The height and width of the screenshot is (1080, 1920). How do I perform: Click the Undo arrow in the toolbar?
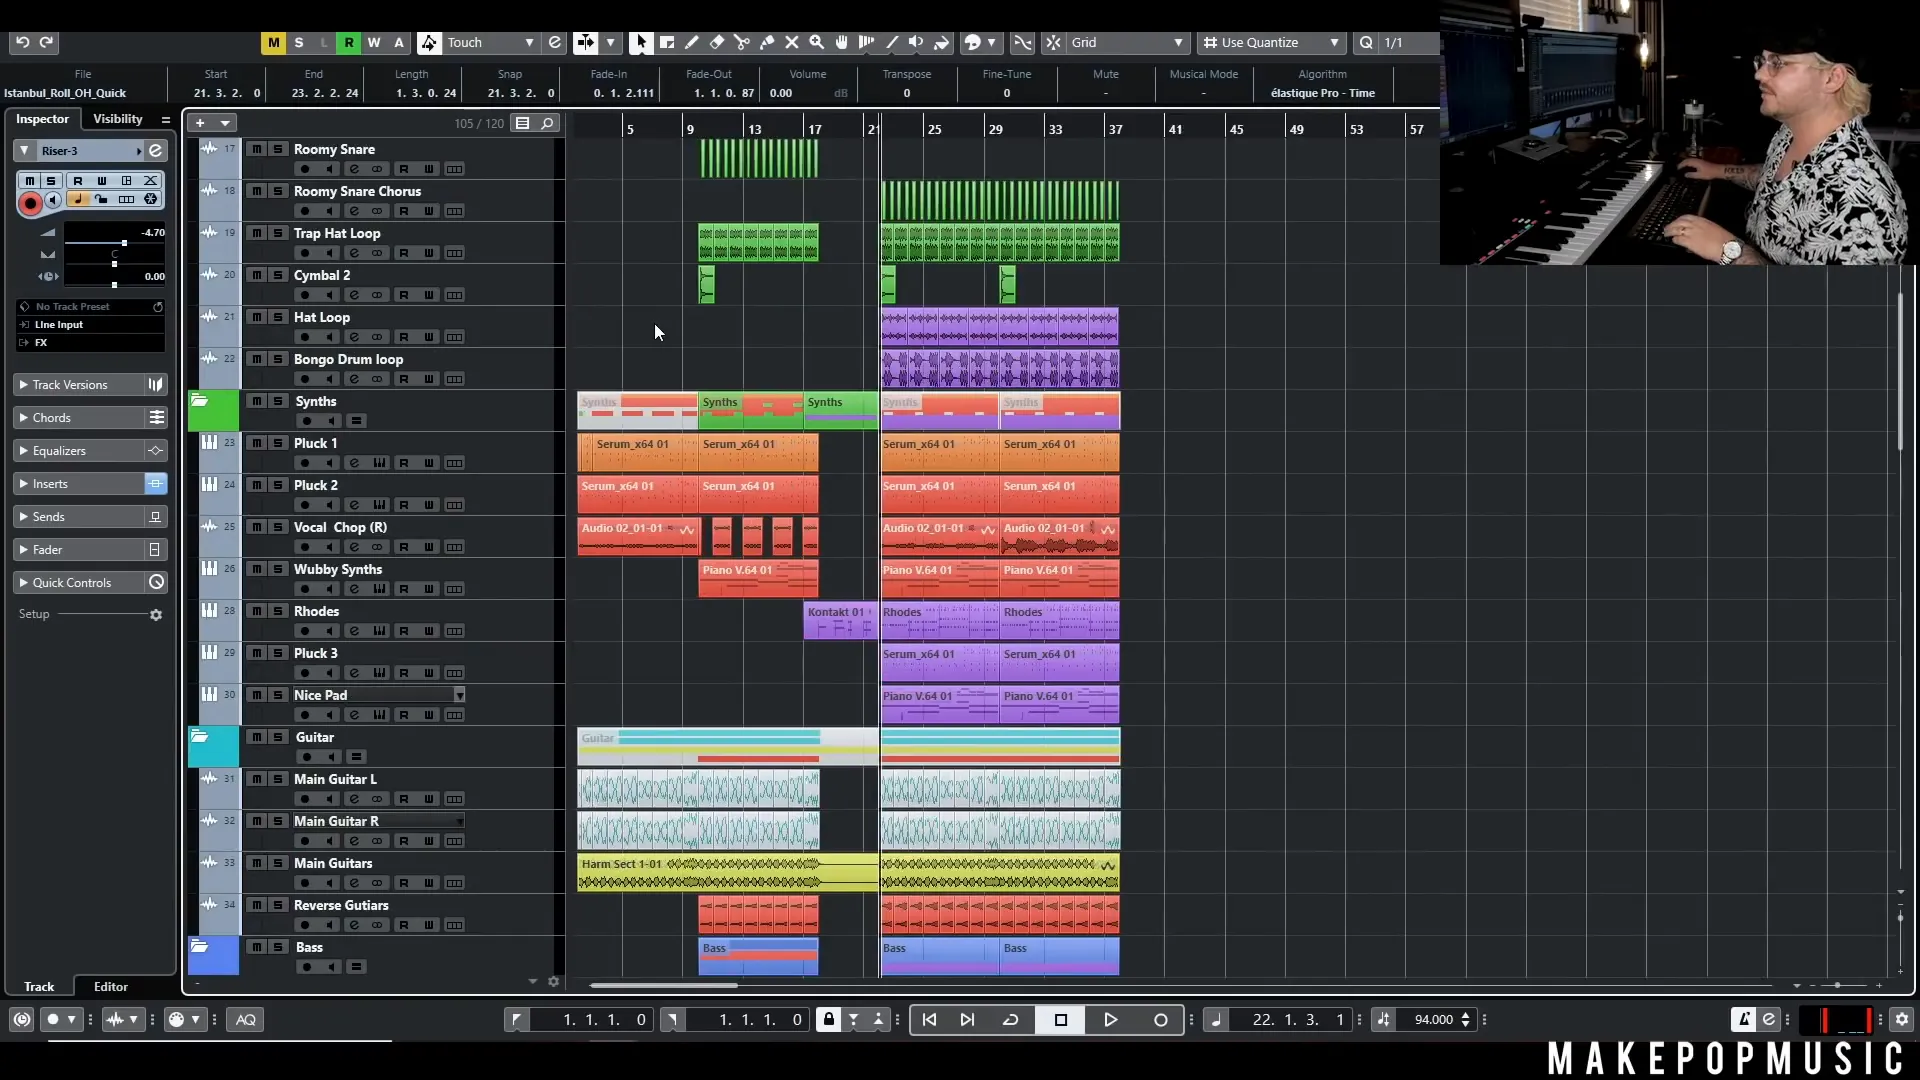pos(22,42)
